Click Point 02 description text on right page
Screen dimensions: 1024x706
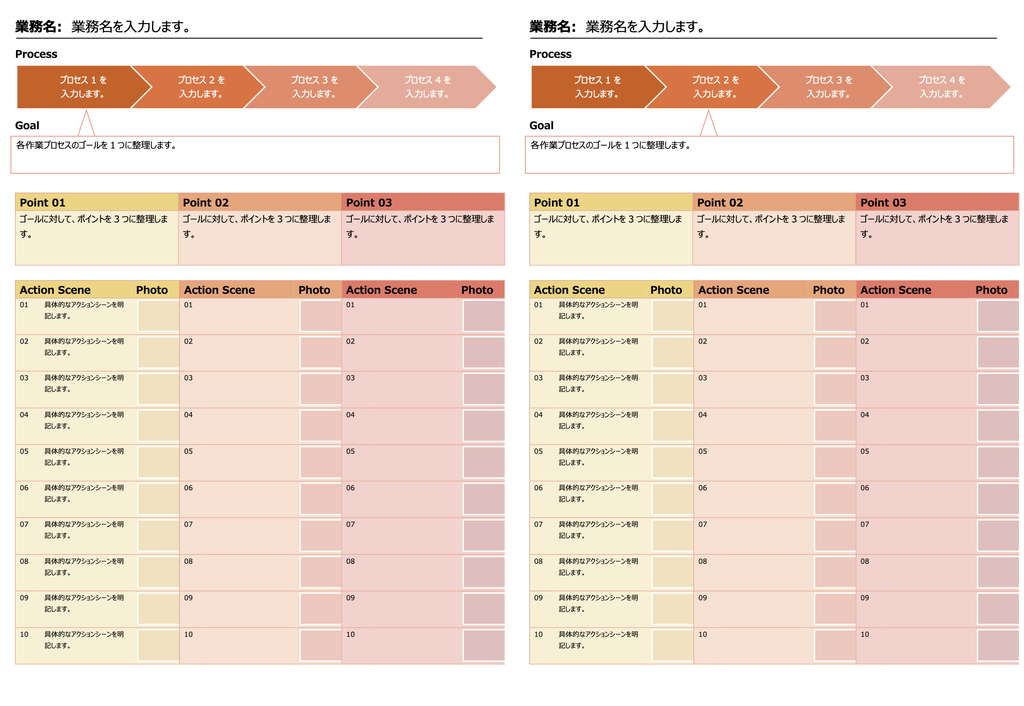[x=771, y=227]
